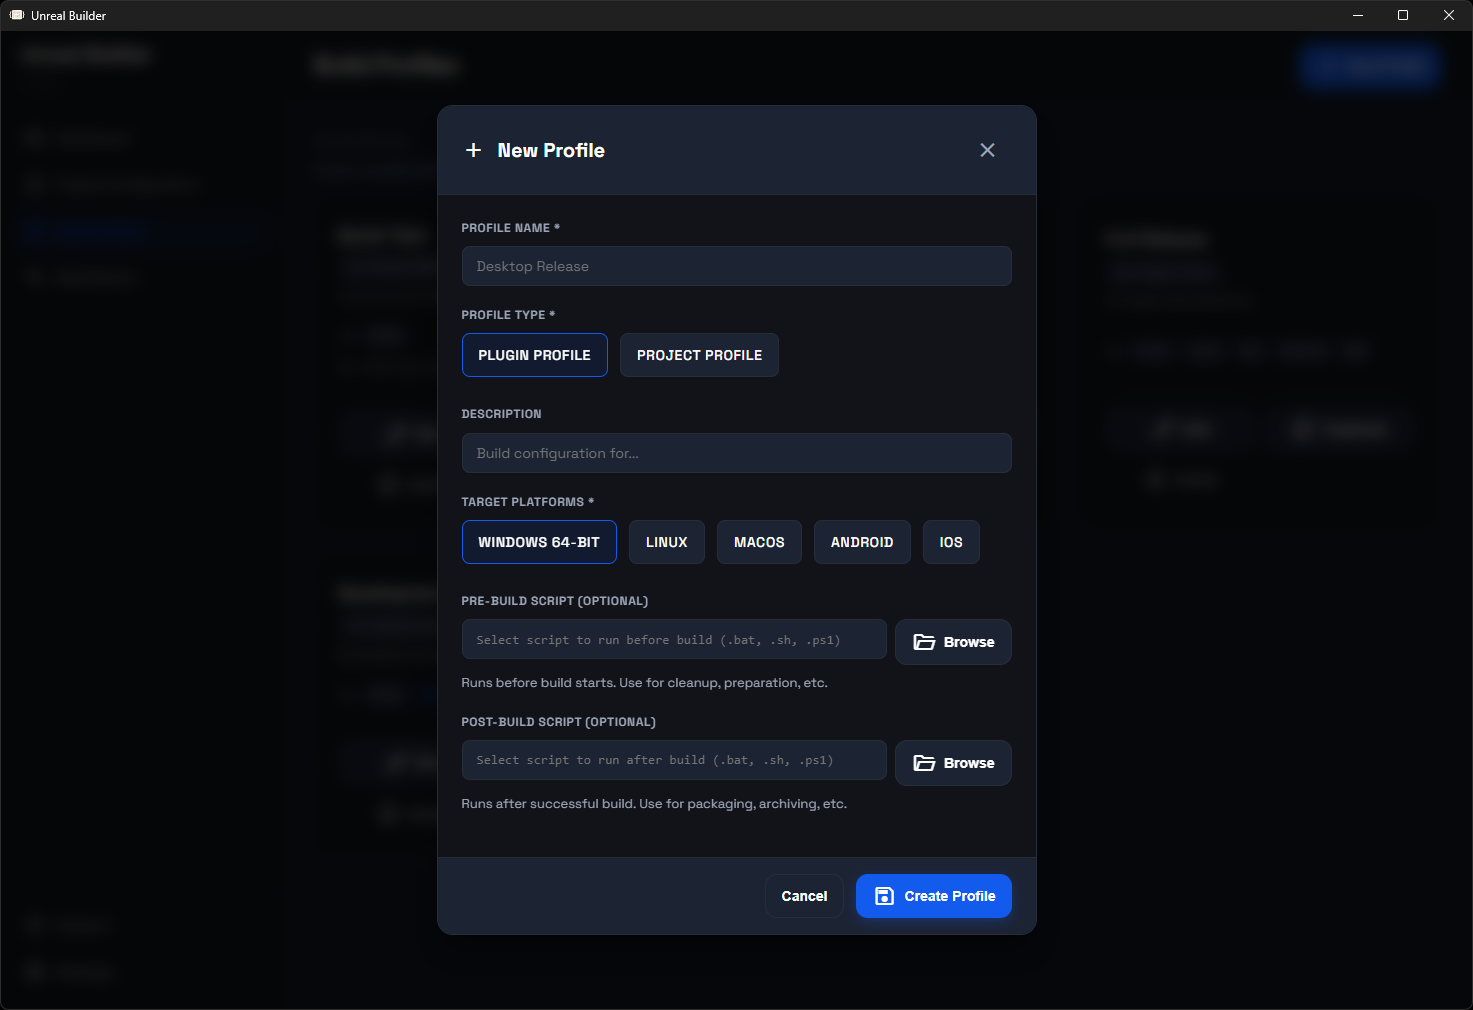Toggle Linux target platform
This screenshot has height=1010, width=1473.
click(x=667, y=542)
